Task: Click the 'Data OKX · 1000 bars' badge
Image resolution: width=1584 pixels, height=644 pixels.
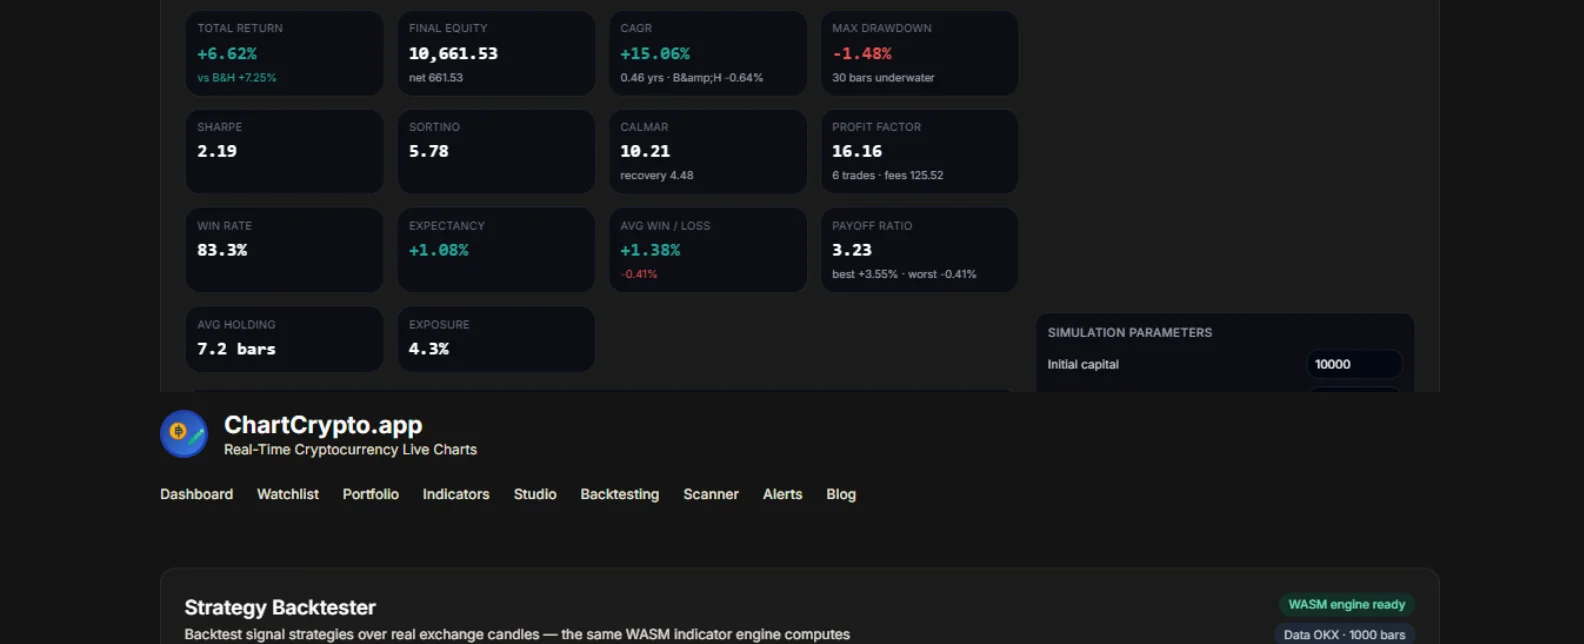Action: (1344, 635)
